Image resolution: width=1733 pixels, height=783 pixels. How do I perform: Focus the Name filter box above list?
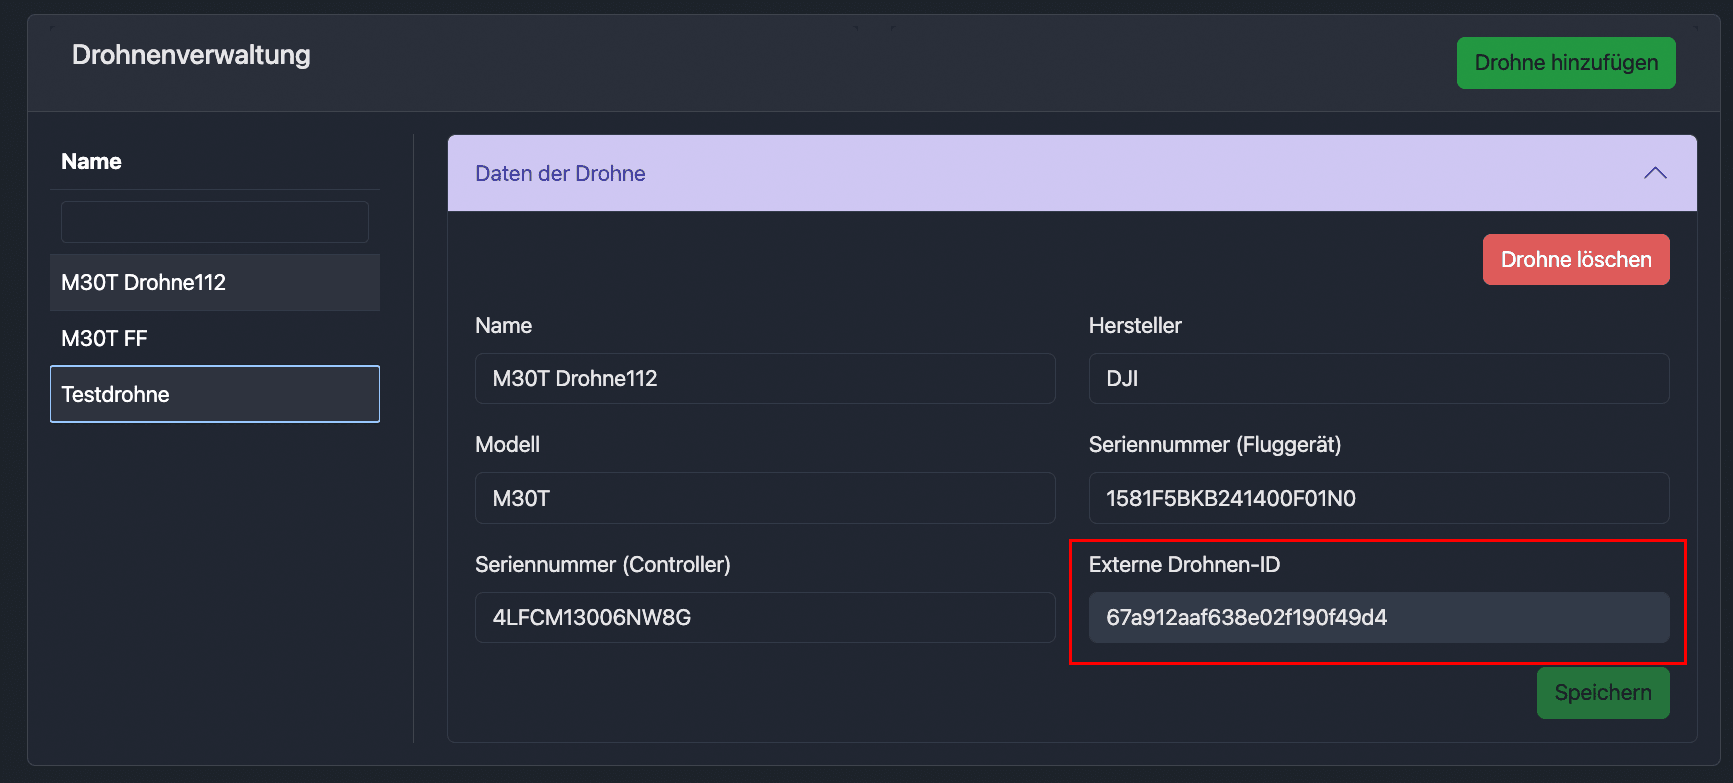214,222
